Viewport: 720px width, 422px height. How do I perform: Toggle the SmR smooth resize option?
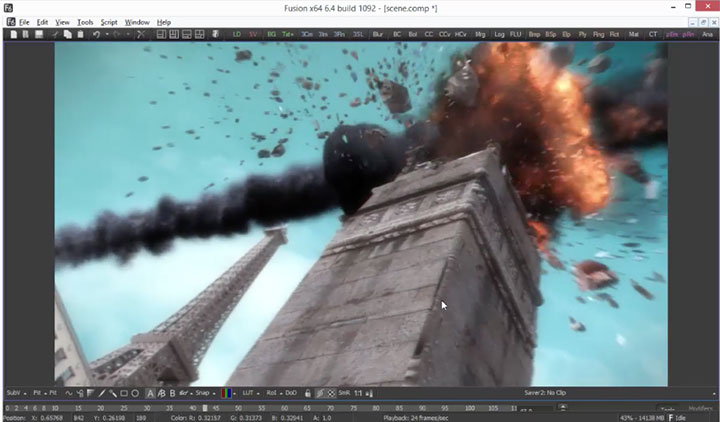(344, 393)
